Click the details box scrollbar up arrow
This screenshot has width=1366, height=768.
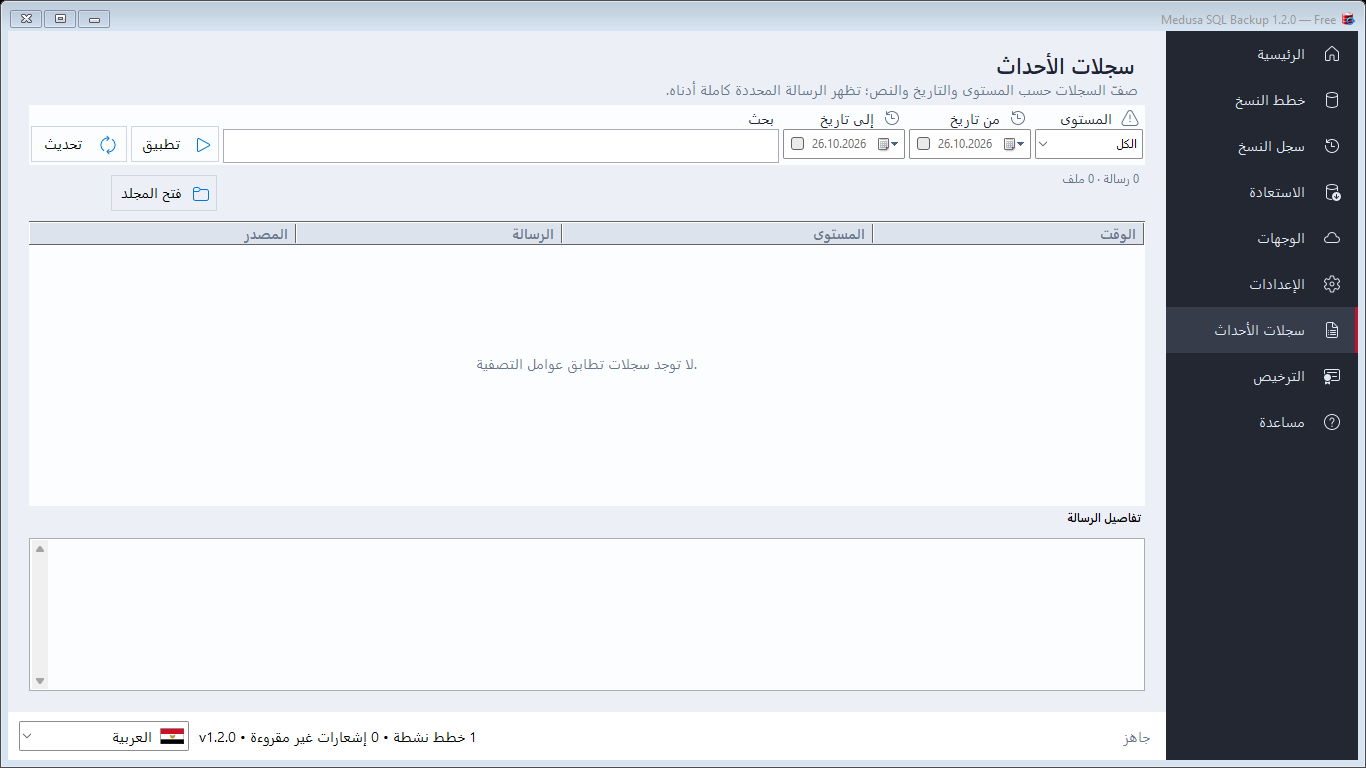(x=40, y=548)
